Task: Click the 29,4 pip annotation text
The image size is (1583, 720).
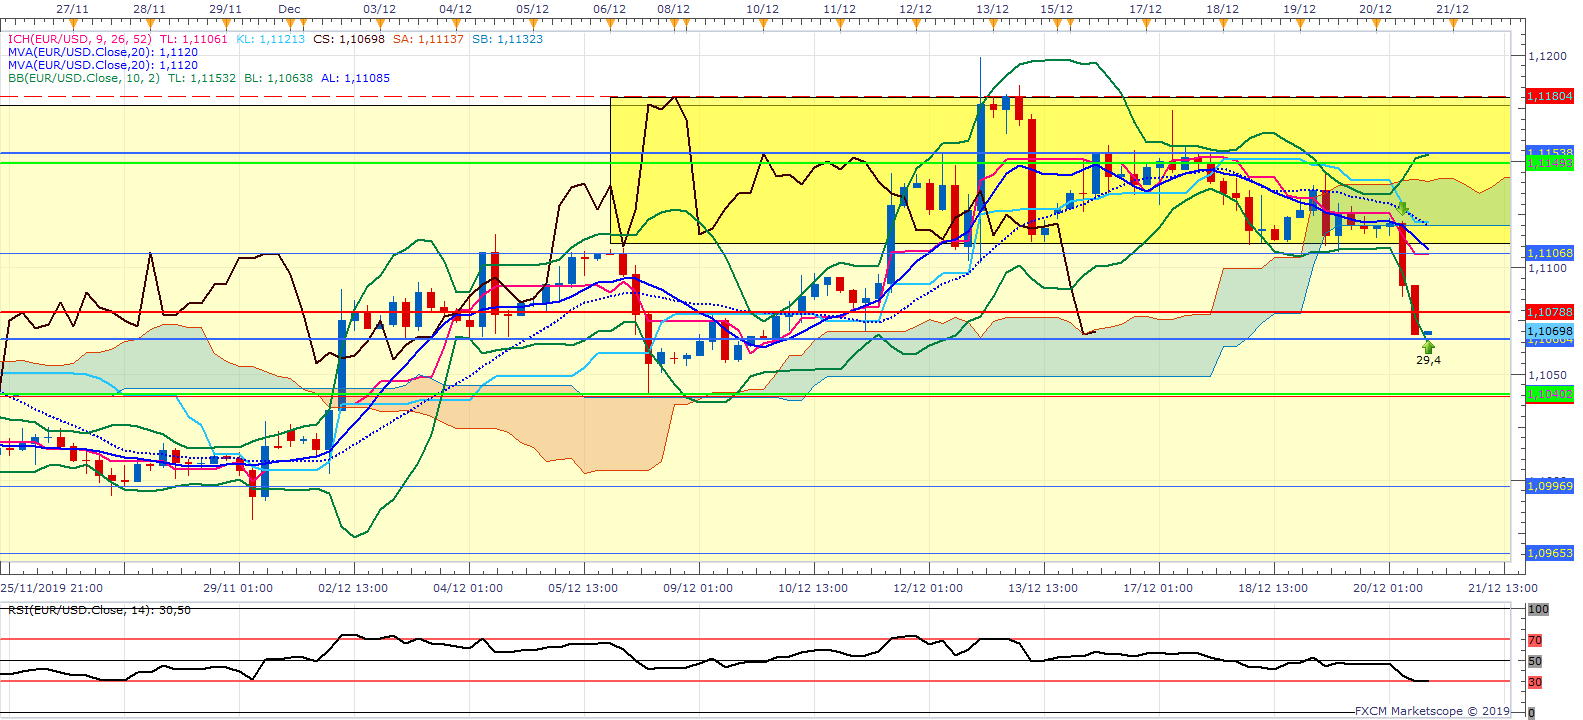Action: point(1428,360)
